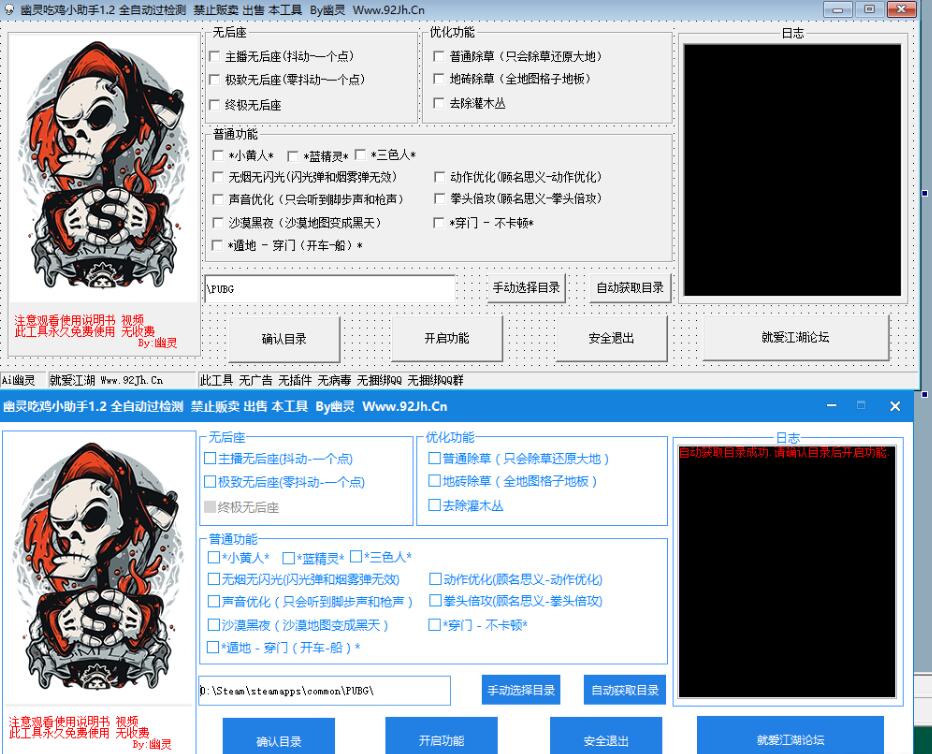This screenshot has width=932, height=754.
Task: Toggle 拳头倍攻 in the gray designer window
Action: coord(439,198)
